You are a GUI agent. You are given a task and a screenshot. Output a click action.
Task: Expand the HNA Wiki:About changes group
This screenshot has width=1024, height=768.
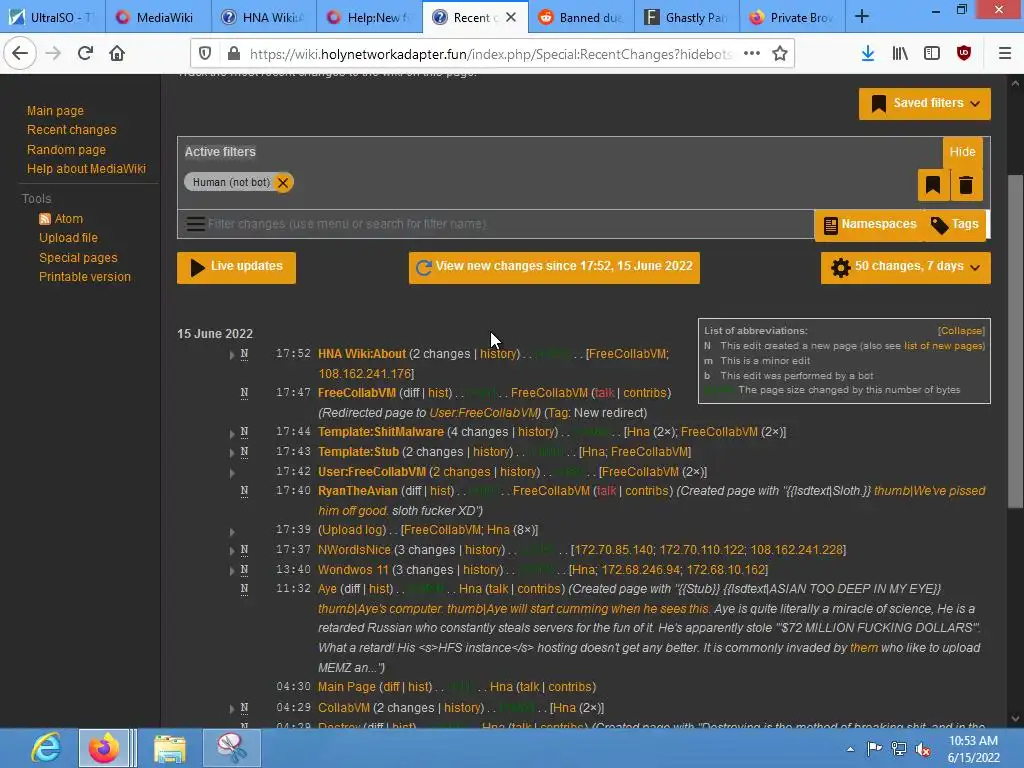tap(232, 355)
